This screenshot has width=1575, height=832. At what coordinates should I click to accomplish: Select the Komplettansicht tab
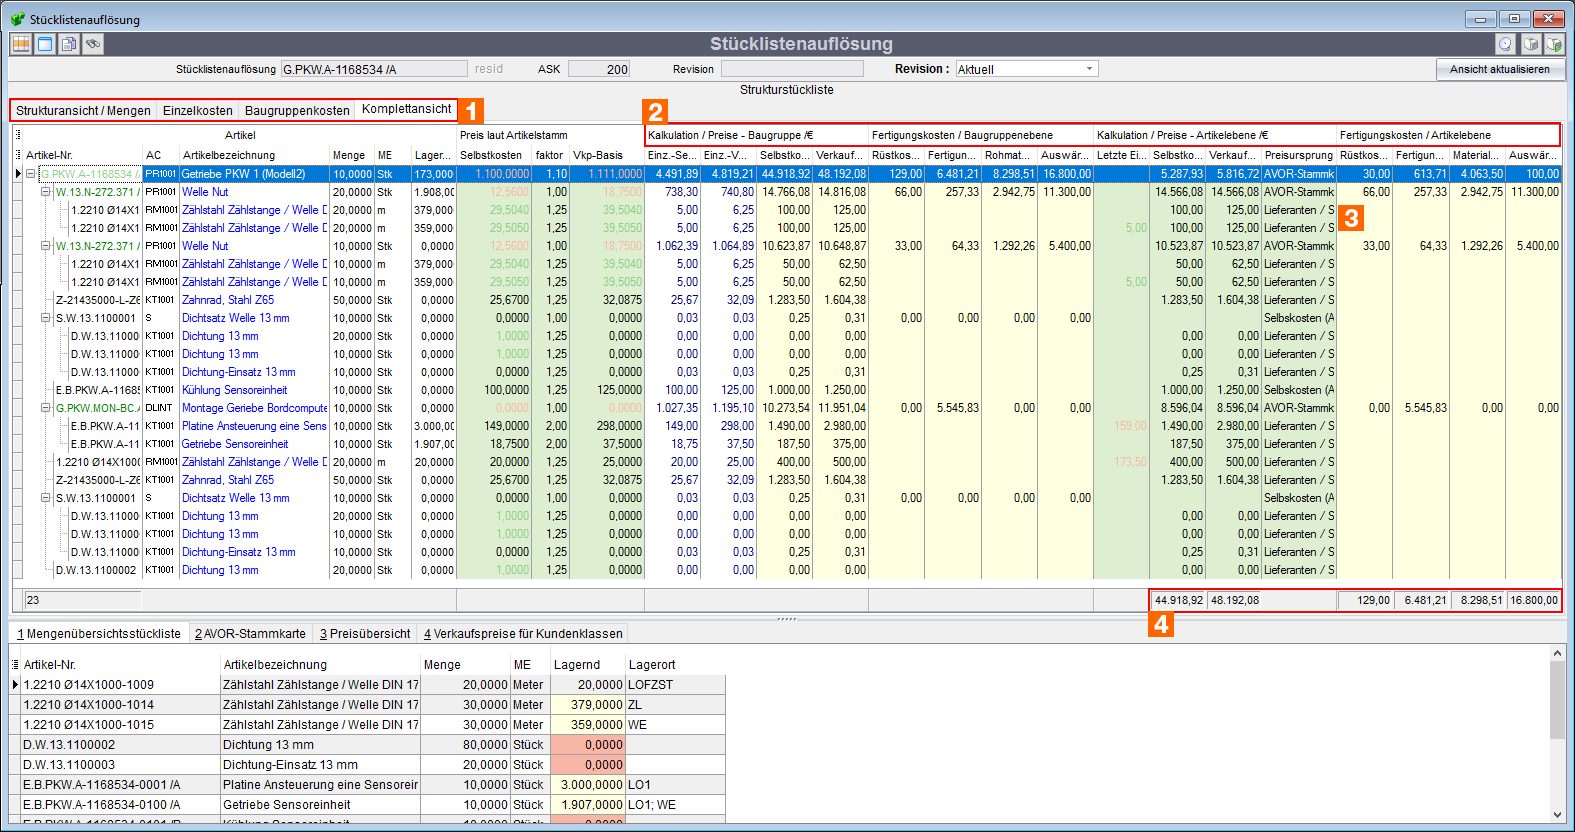407,109
